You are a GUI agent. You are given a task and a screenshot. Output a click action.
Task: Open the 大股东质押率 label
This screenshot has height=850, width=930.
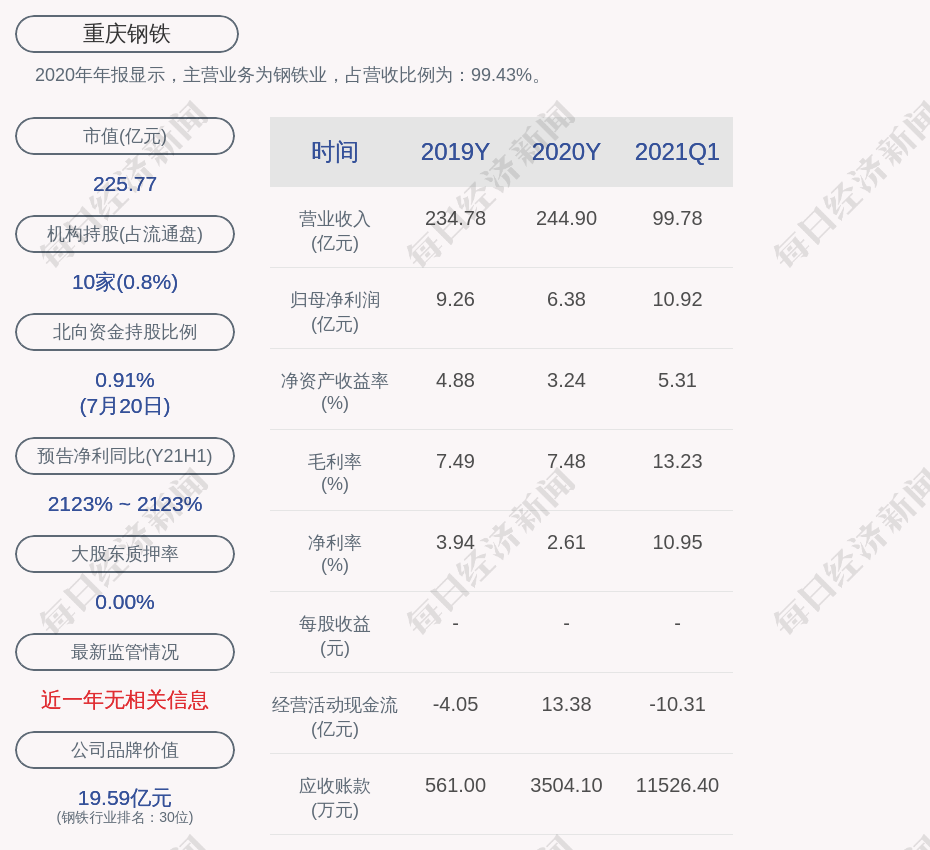pyautogui.click(x=125, y=554)
